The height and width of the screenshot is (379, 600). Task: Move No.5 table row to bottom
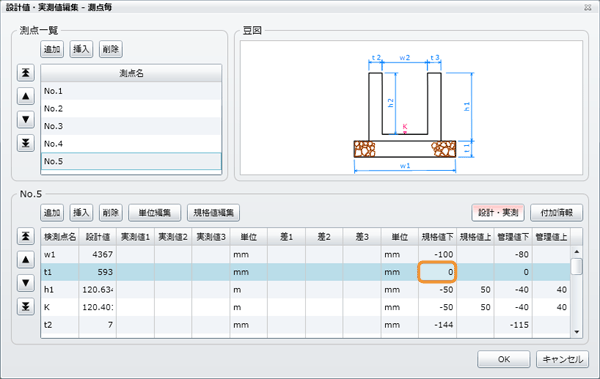26,307
